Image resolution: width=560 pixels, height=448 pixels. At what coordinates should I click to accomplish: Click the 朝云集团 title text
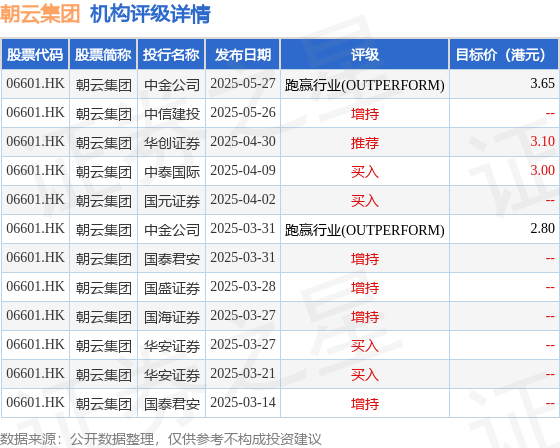[x=40, y=14]
